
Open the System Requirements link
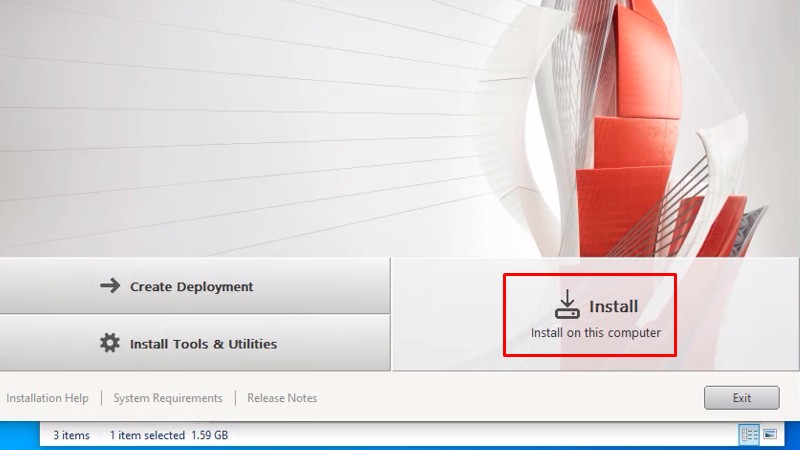coord(167,398)
